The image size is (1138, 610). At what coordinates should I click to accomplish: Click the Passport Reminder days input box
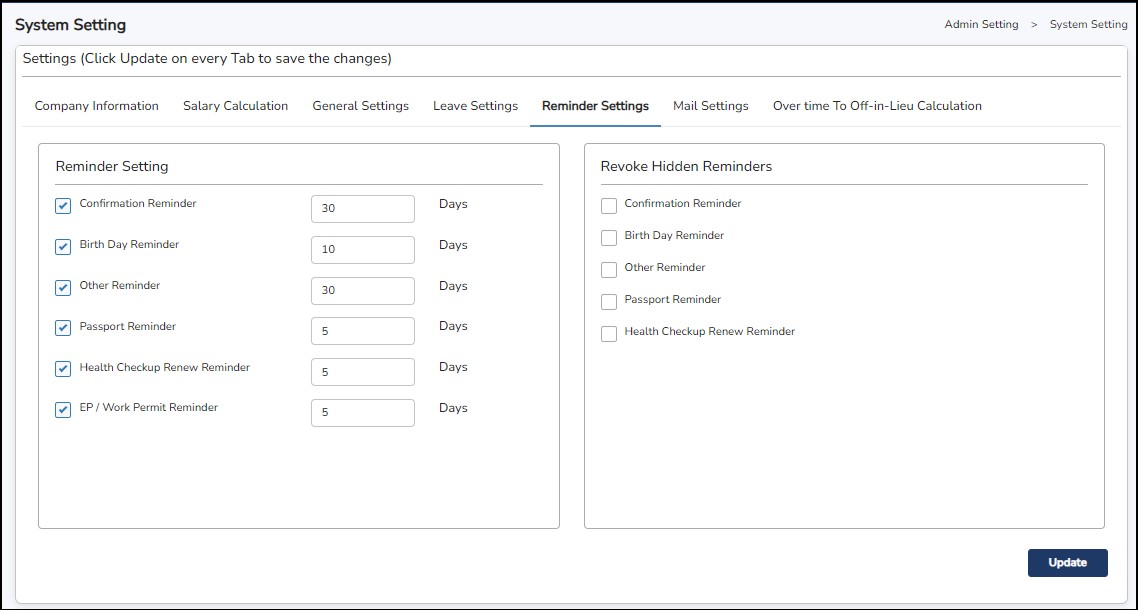click(x=362, y=331)
